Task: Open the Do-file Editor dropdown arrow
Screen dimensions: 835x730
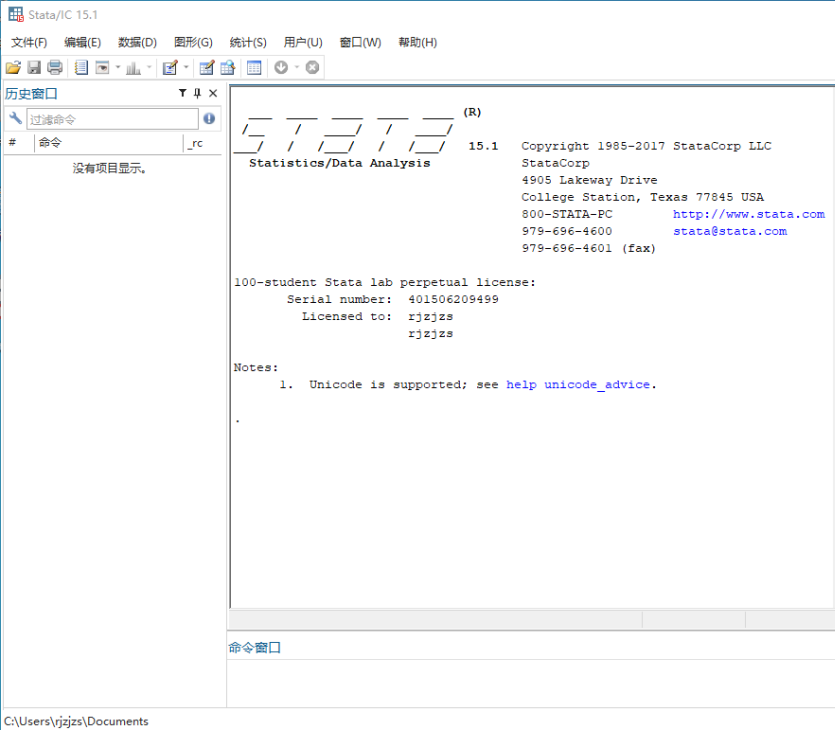Action: click(x=185, y=67)
